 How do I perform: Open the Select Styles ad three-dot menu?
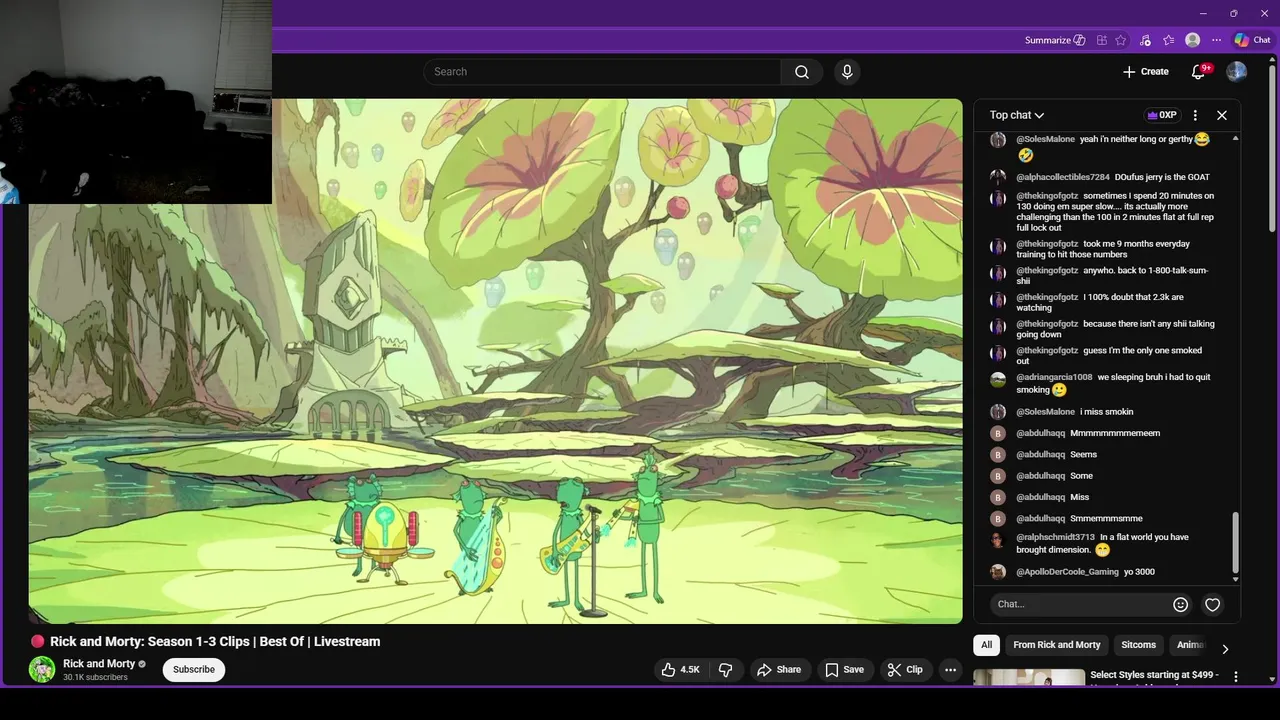pos(1235,677)
